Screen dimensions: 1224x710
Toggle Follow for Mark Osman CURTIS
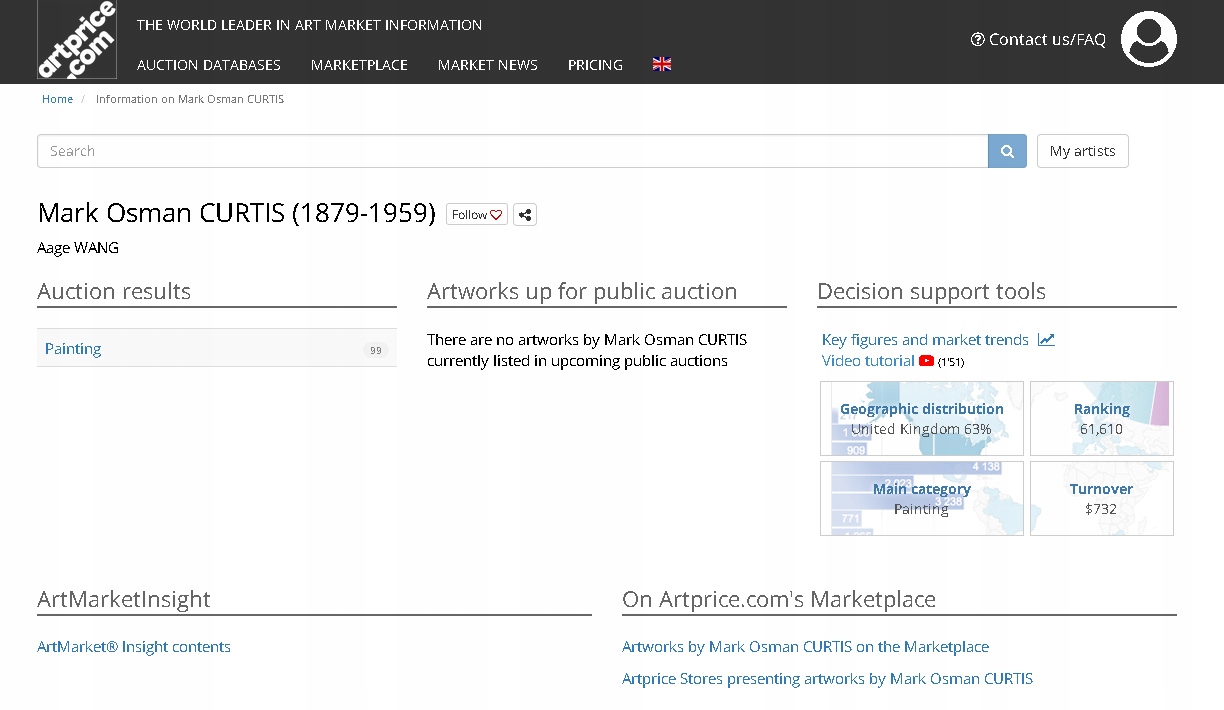(x=477, y=215)
